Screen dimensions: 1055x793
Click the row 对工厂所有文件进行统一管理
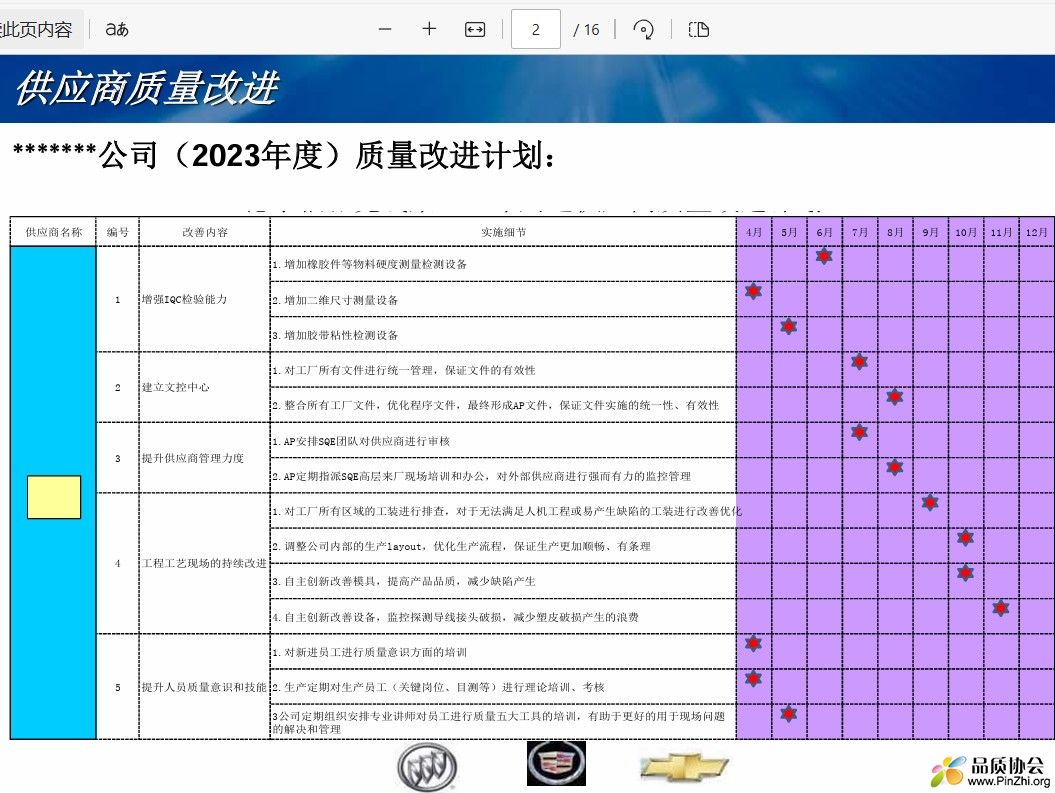[x=503, y=370]
